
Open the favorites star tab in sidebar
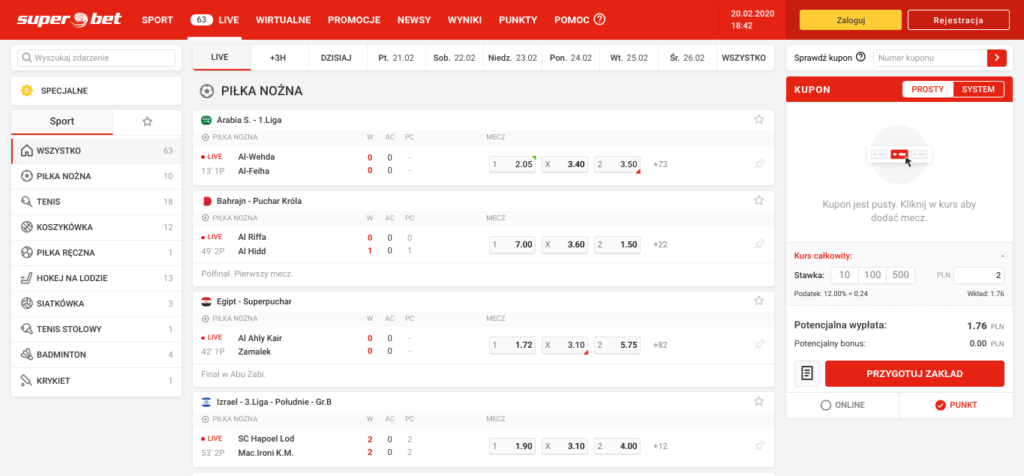147,121
